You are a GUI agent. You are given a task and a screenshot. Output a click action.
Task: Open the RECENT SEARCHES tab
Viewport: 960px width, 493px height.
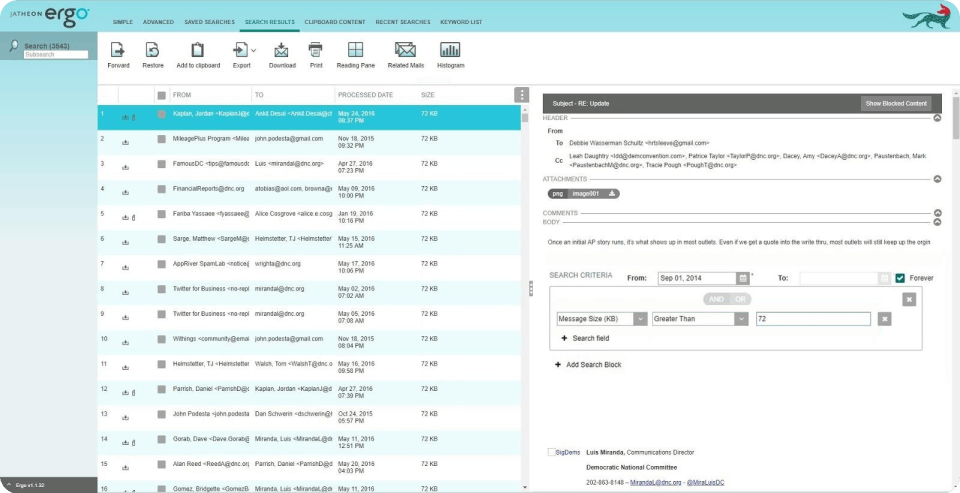click(x=403, y=22)
